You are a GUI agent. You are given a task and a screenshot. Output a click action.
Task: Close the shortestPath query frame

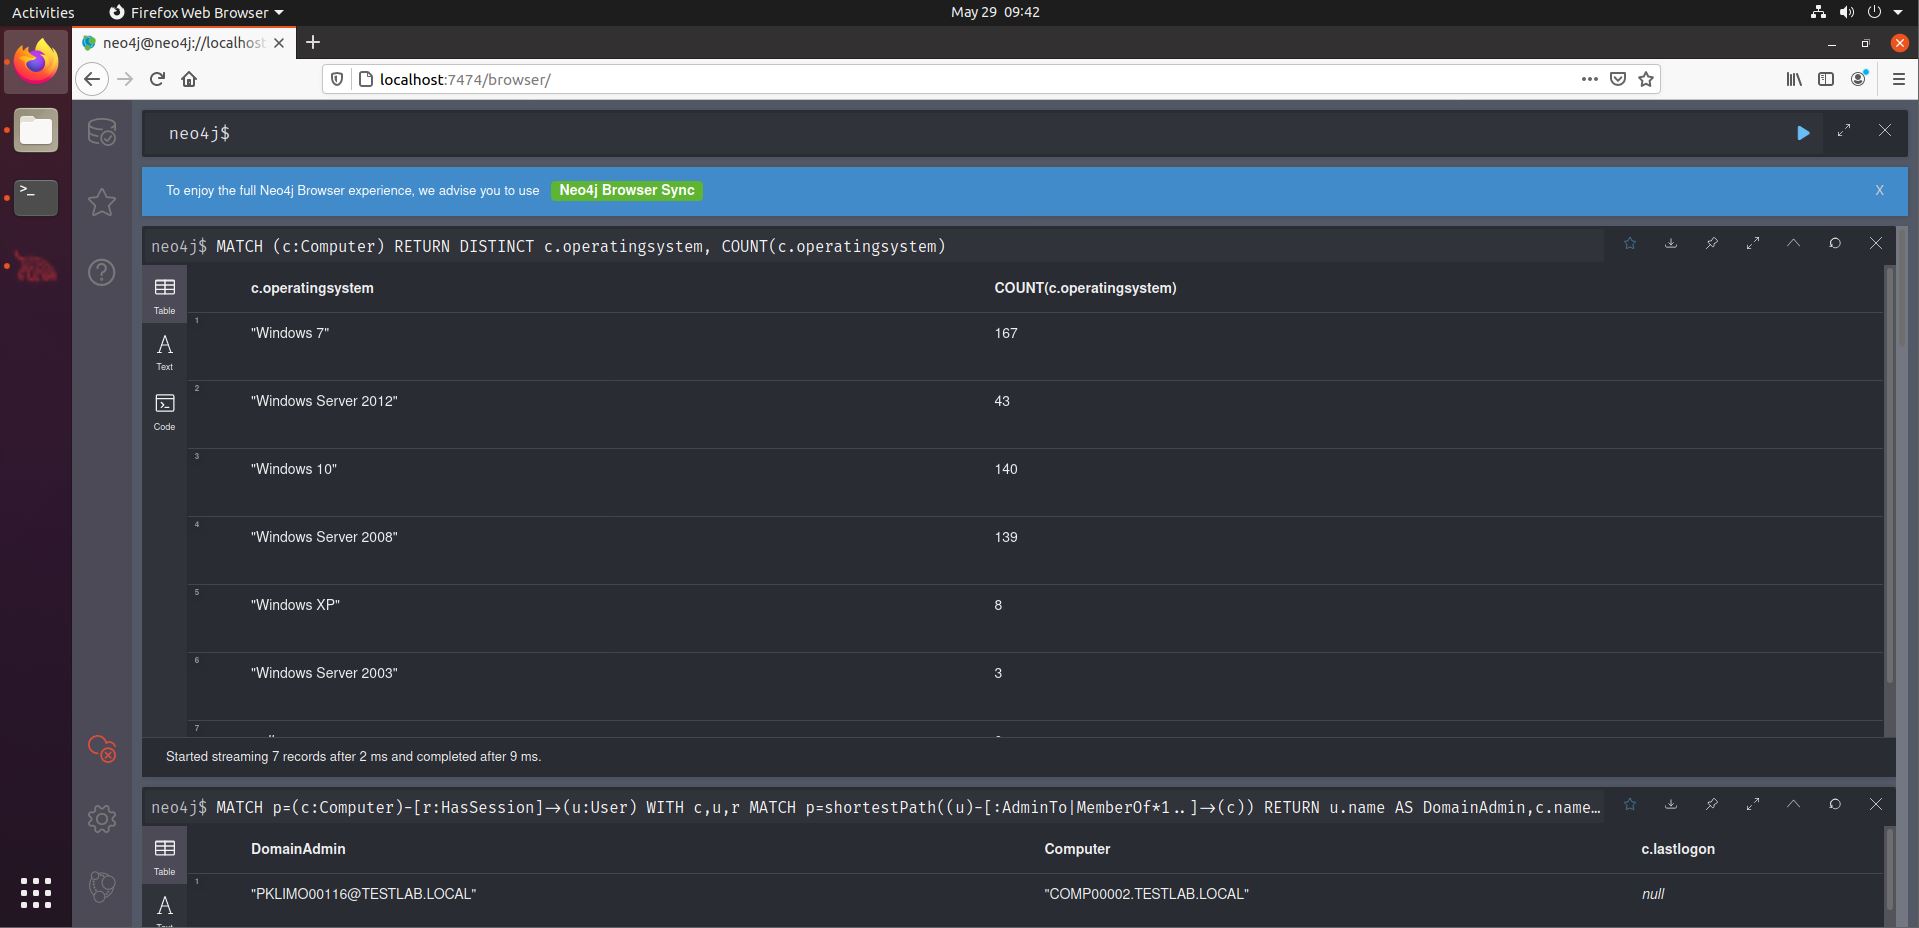1876,805
